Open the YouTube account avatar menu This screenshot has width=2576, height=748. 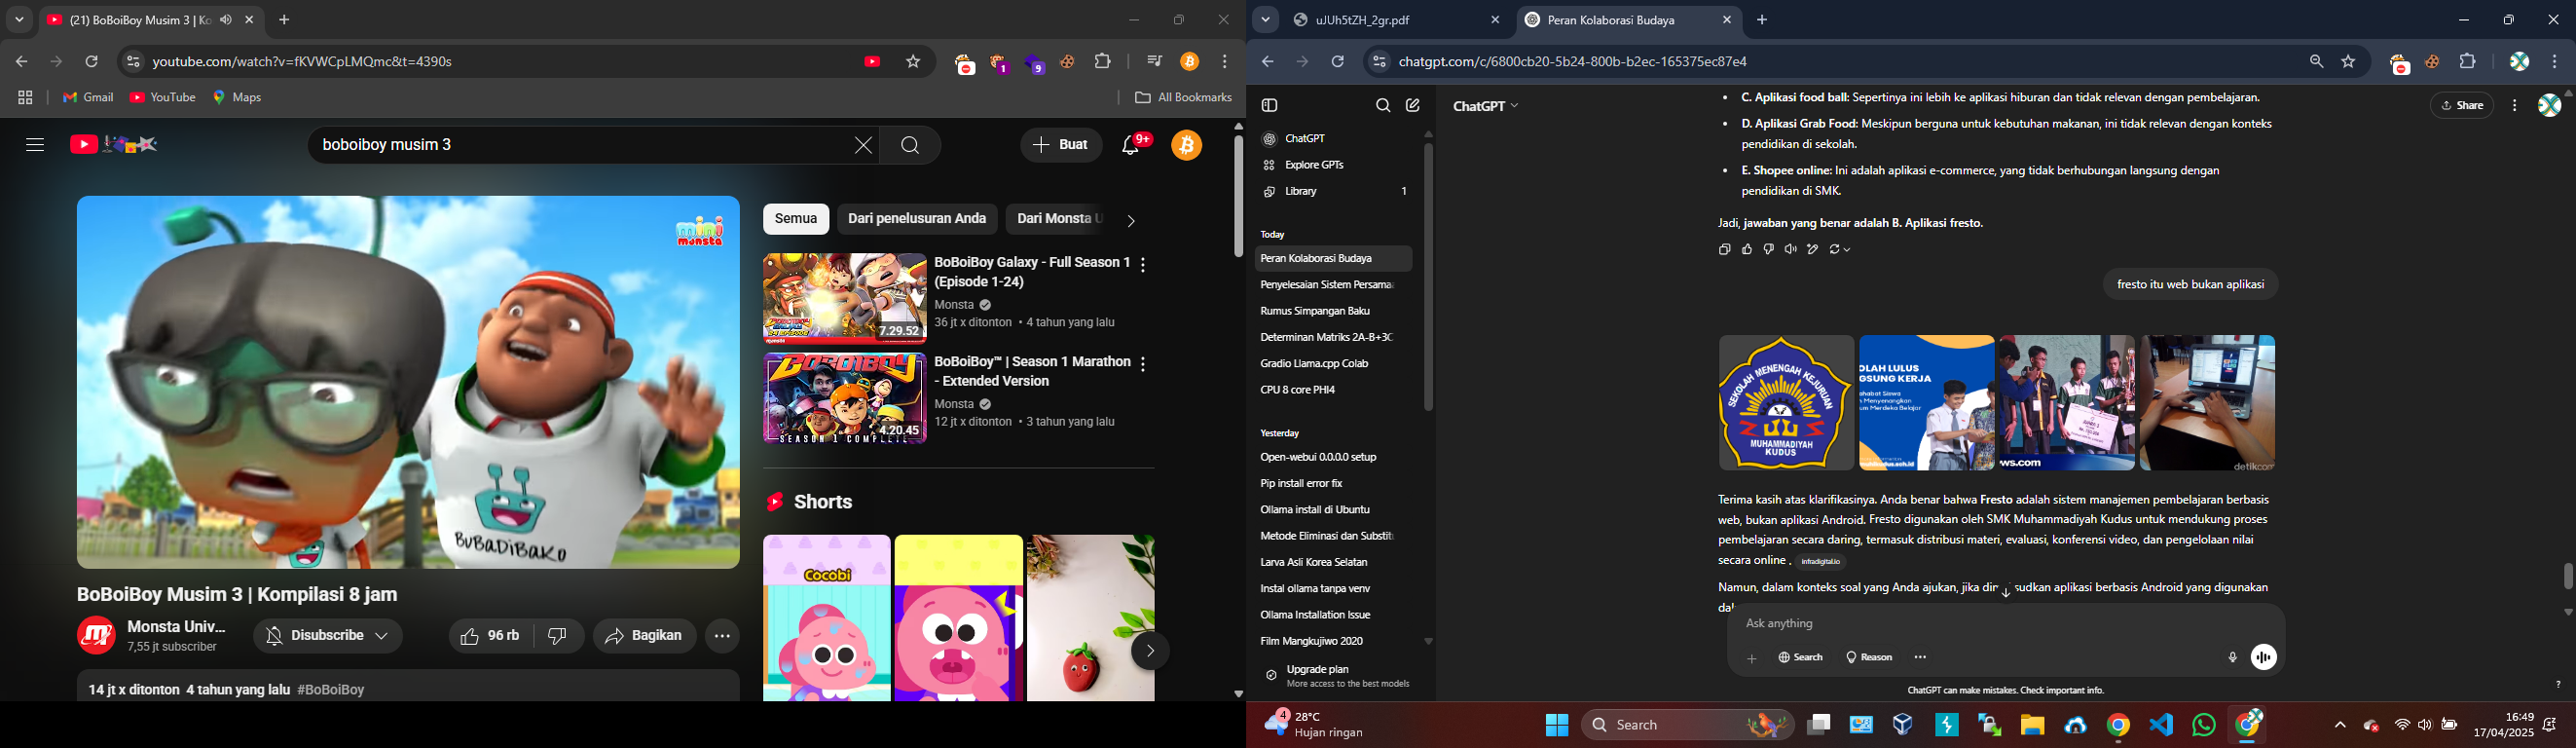click(x=1187, y=146)
